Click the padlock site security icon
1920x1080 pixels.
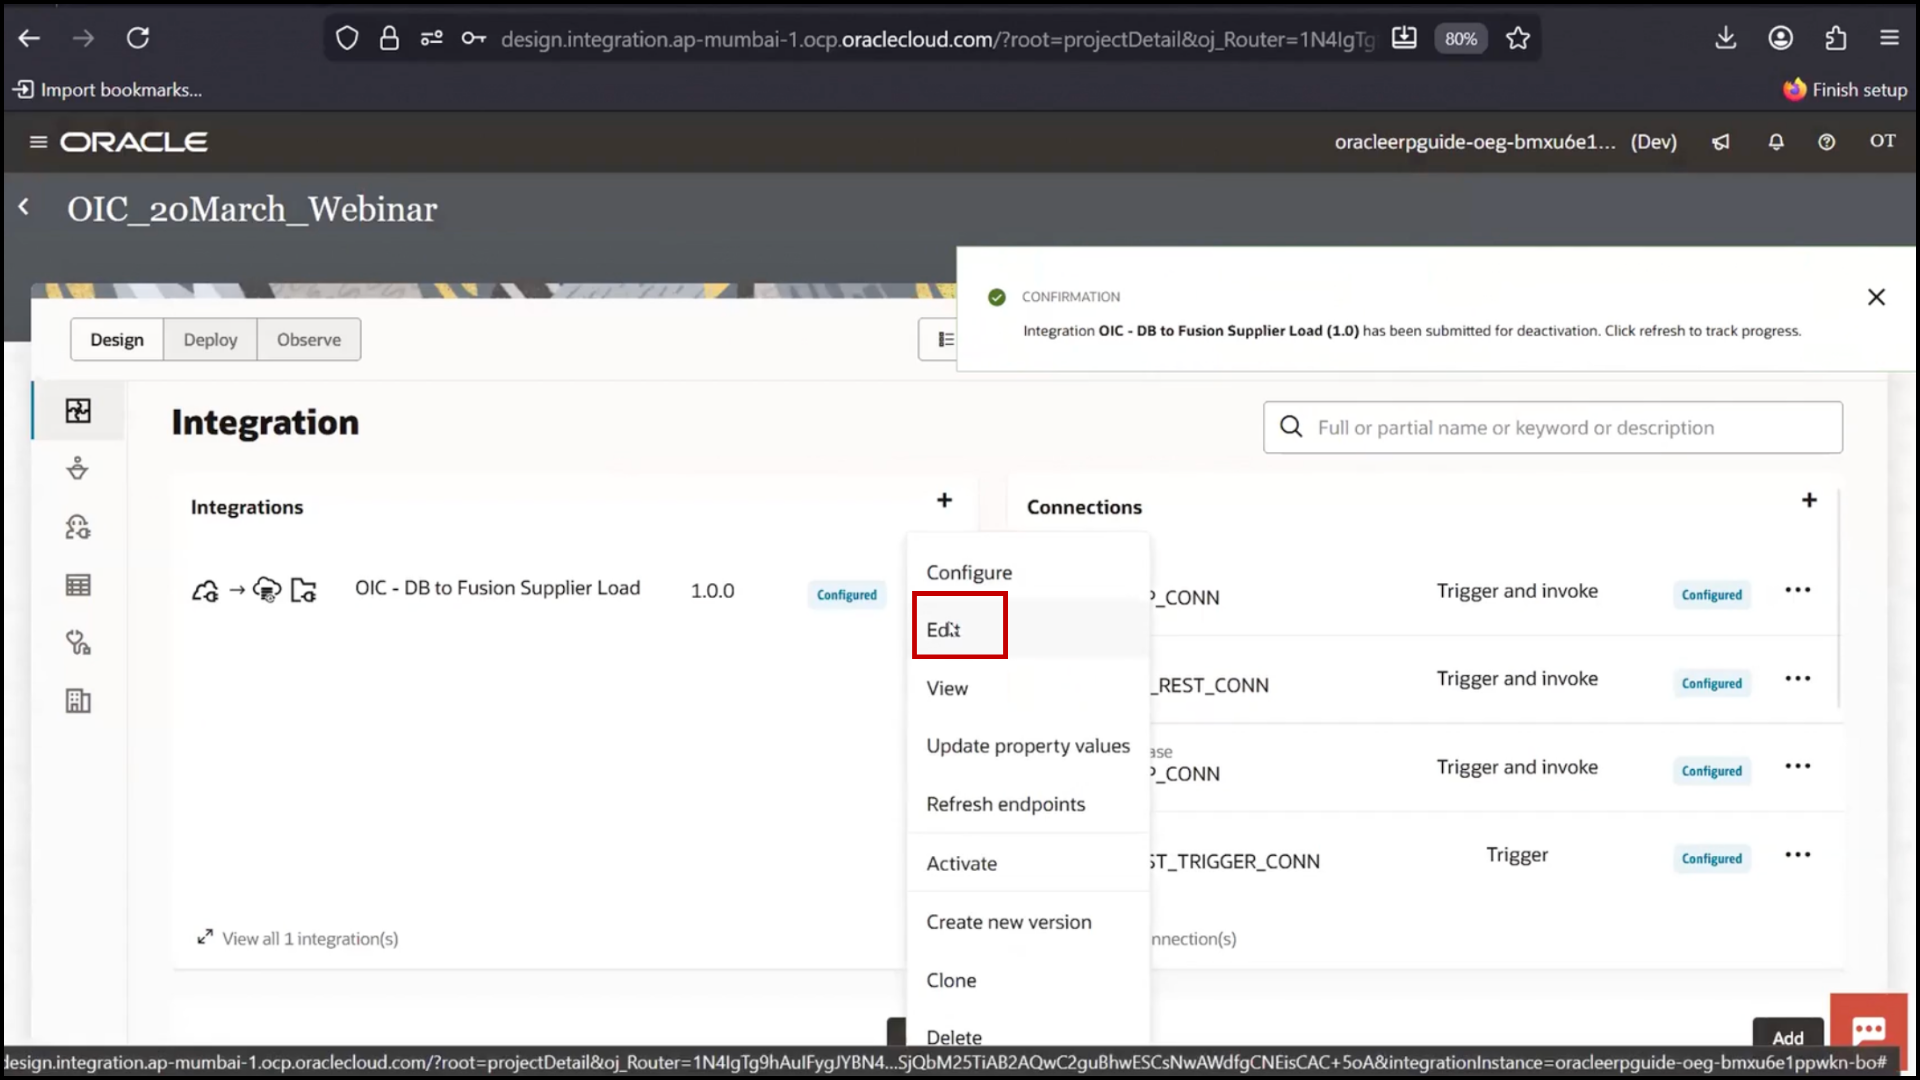389,38
